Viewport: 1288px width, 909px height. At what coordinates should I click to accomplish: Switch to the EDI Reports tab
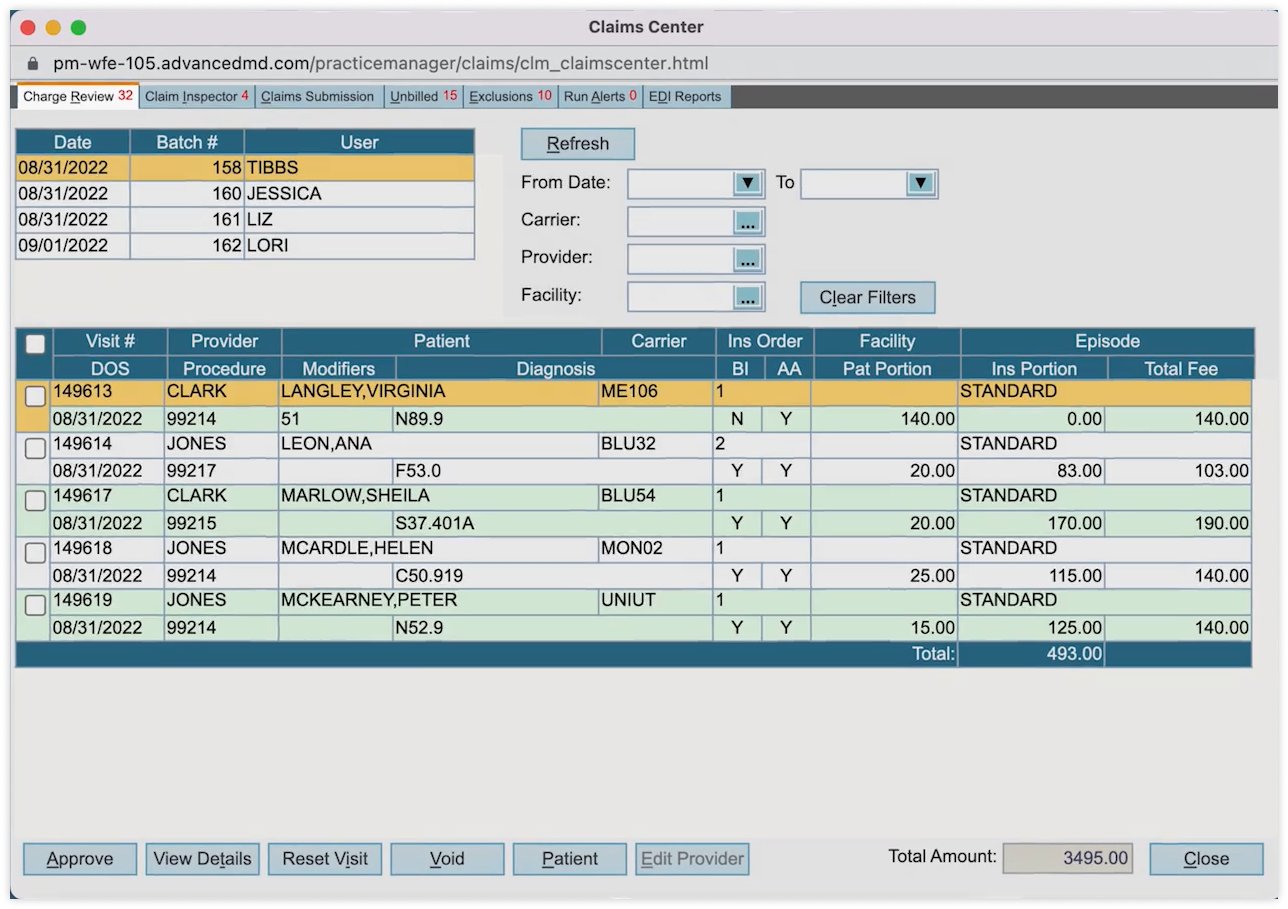tap(687, 96)
